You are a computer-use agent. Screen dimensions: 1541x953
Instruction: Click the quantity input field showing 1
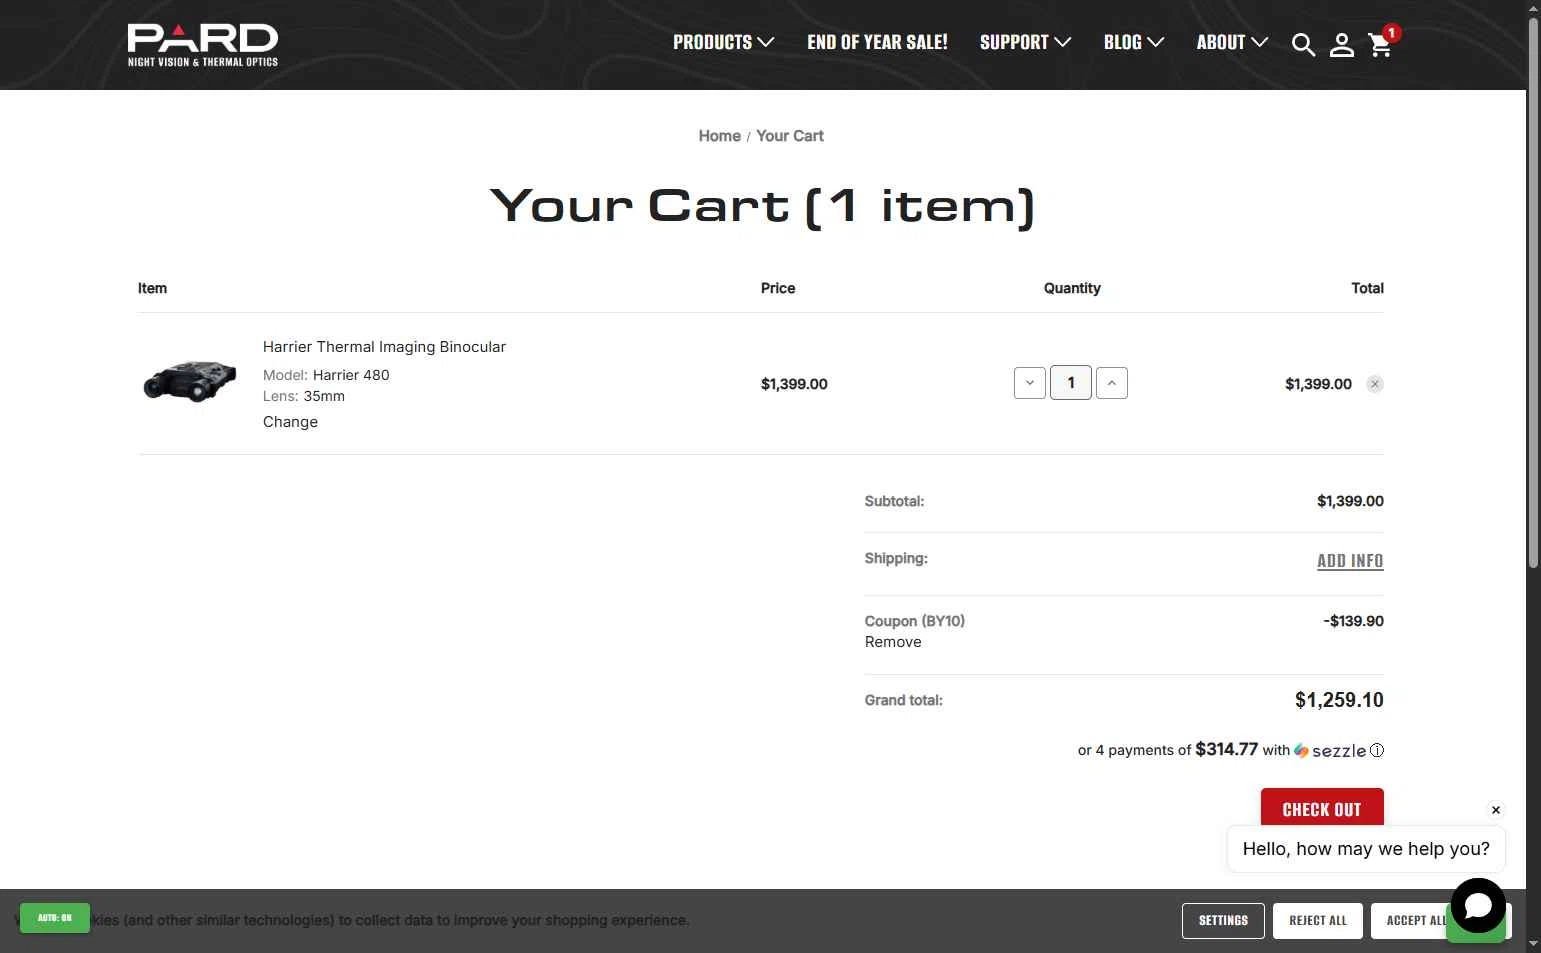coord(1071,383)
